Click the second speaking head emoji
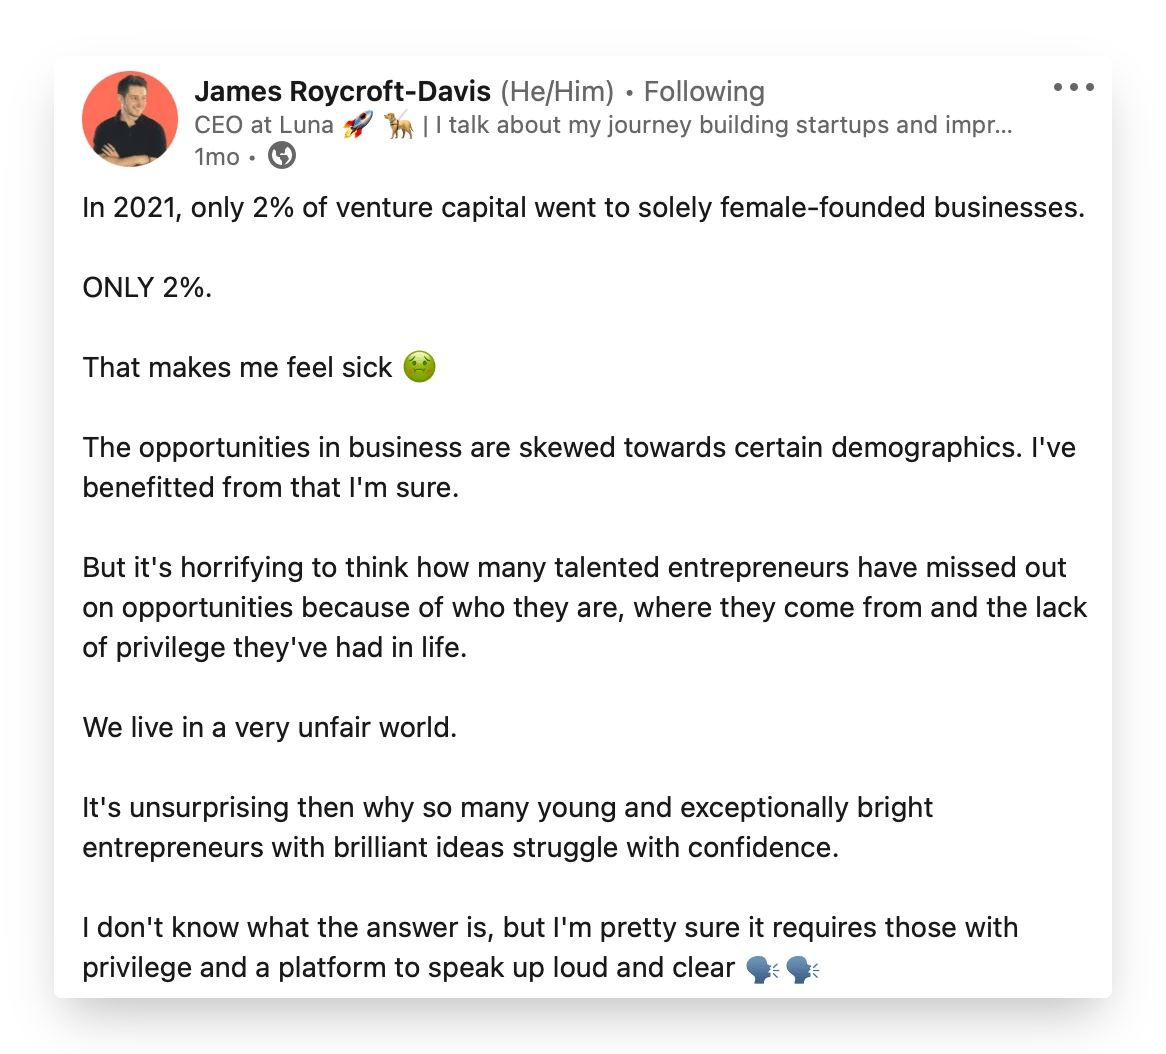 tap(802, 969)
